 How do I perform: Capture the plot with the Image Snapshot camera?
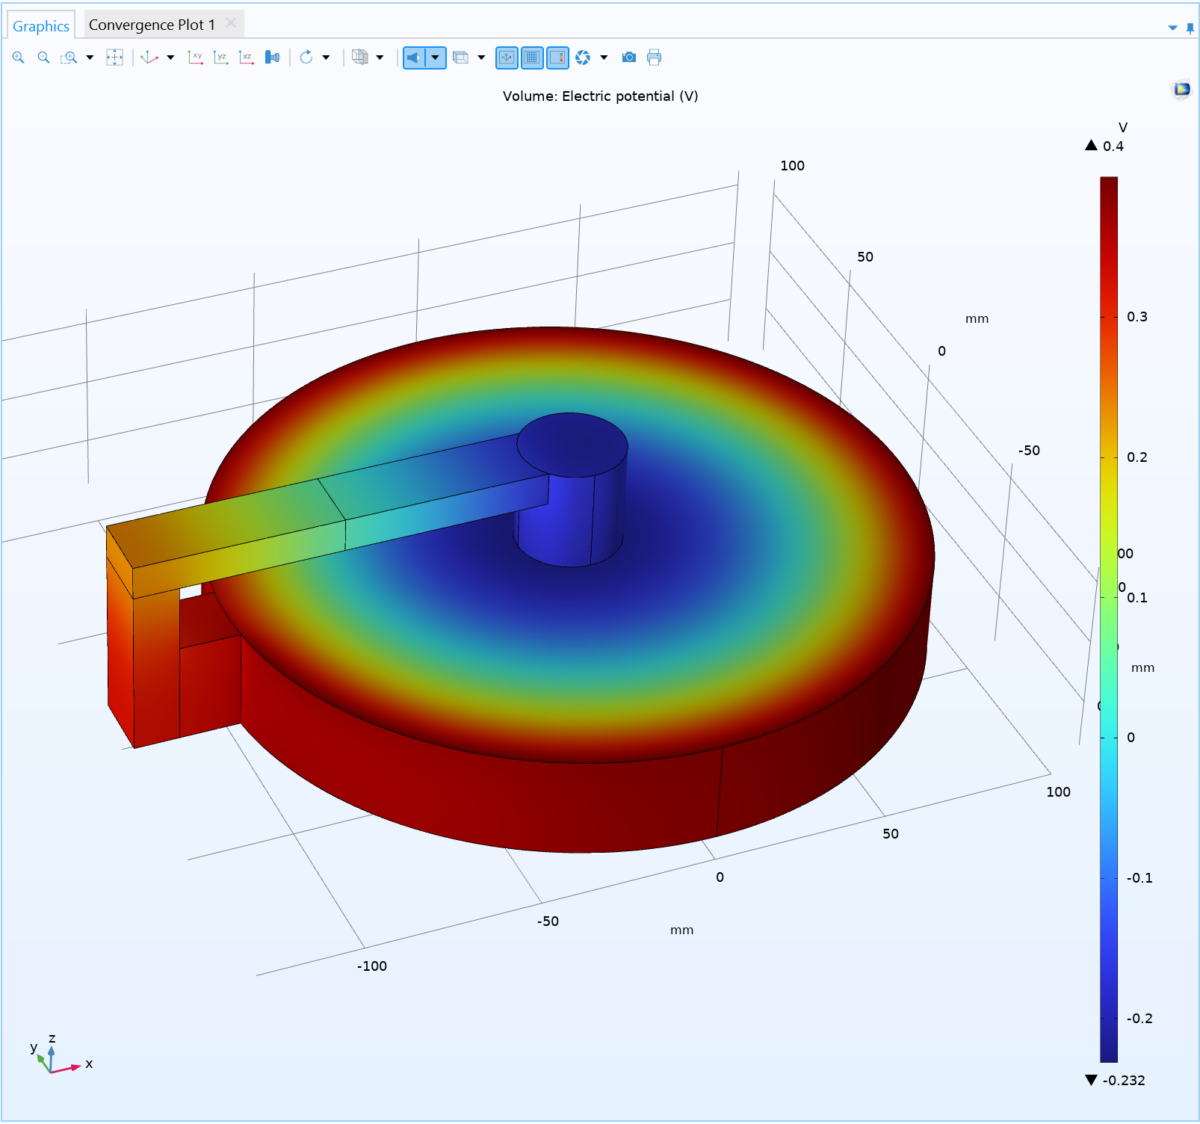628,57
